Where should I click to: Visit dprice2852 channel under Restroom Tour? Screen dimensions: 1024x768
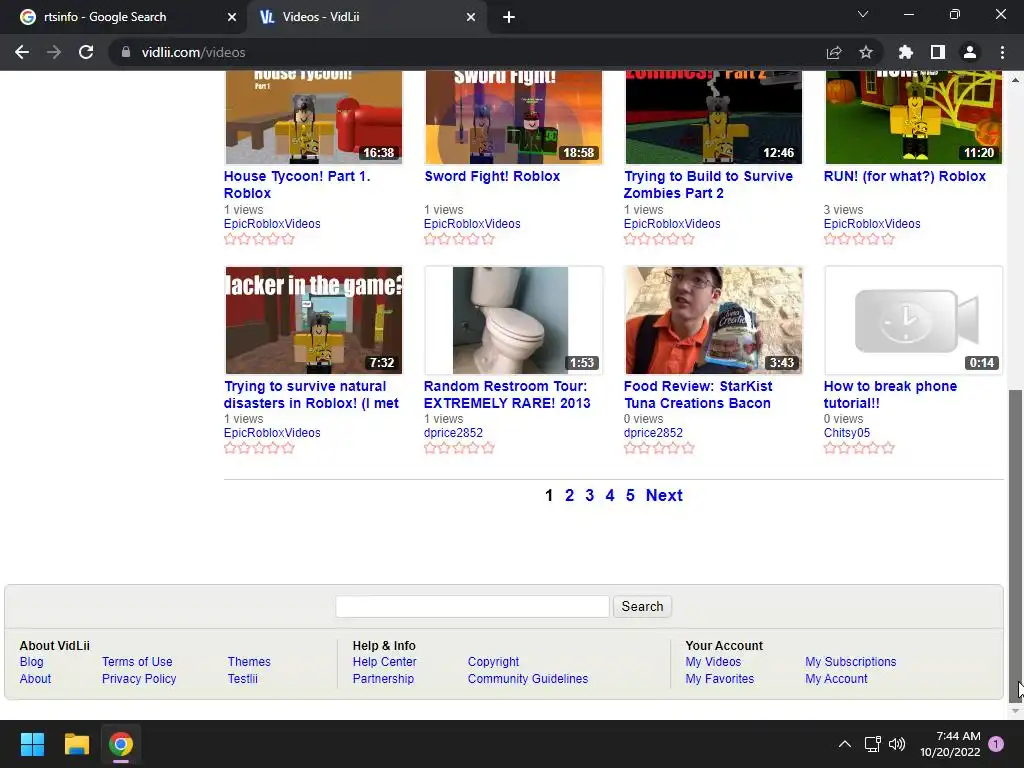[x=453, y=433]
